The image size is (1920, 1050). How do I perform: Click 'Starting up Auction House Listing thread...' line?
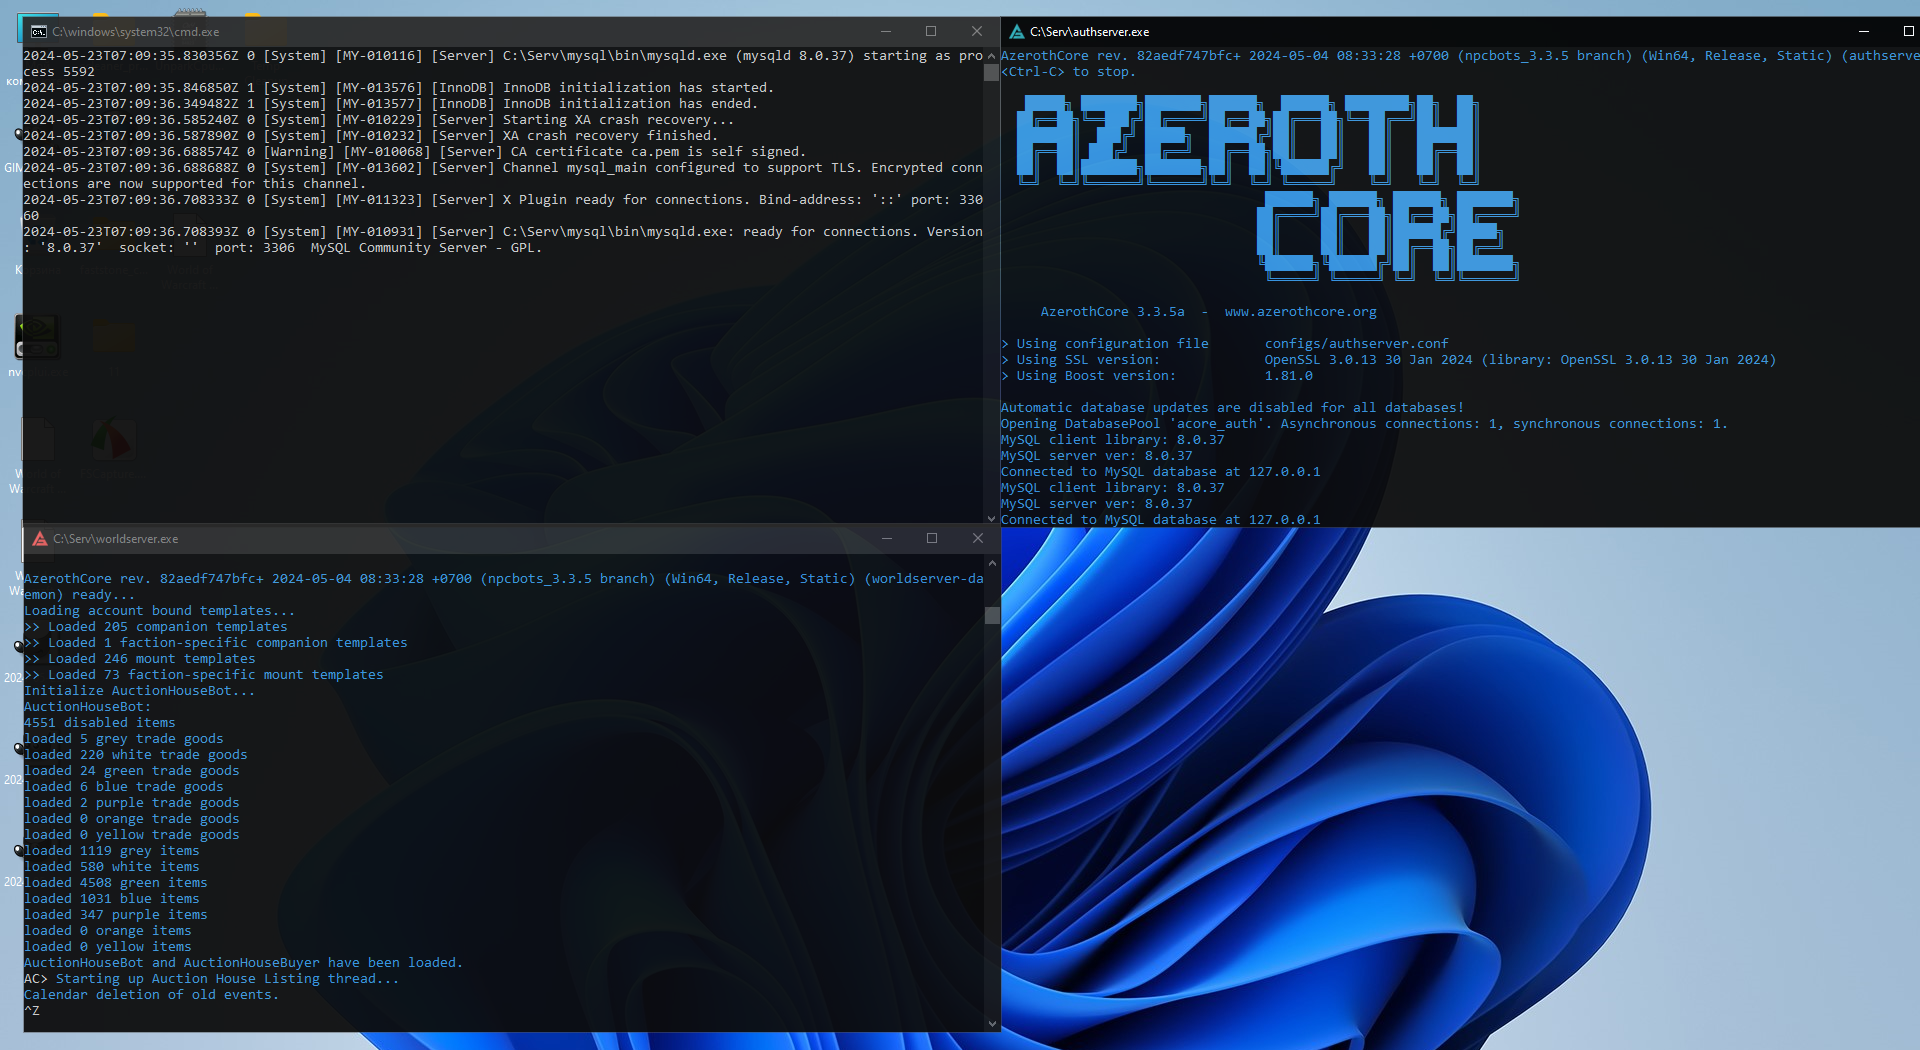click(211, 979)
